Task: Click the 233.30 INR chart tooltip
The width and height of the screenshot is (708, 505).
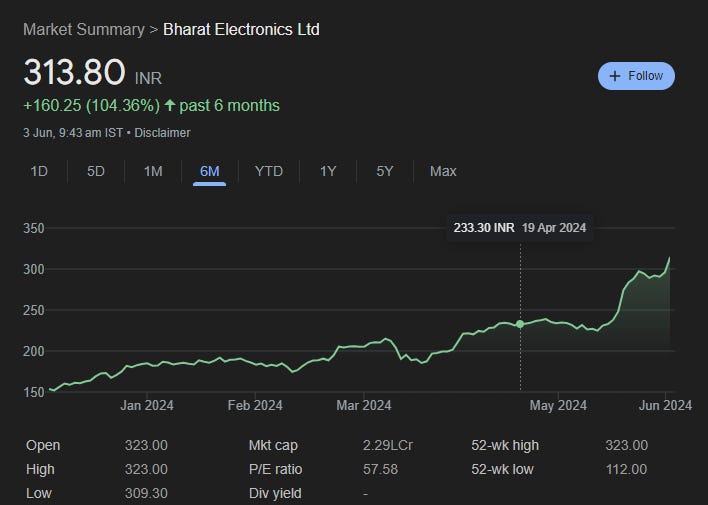Action: pyautogui.click(x=520, y=228)
